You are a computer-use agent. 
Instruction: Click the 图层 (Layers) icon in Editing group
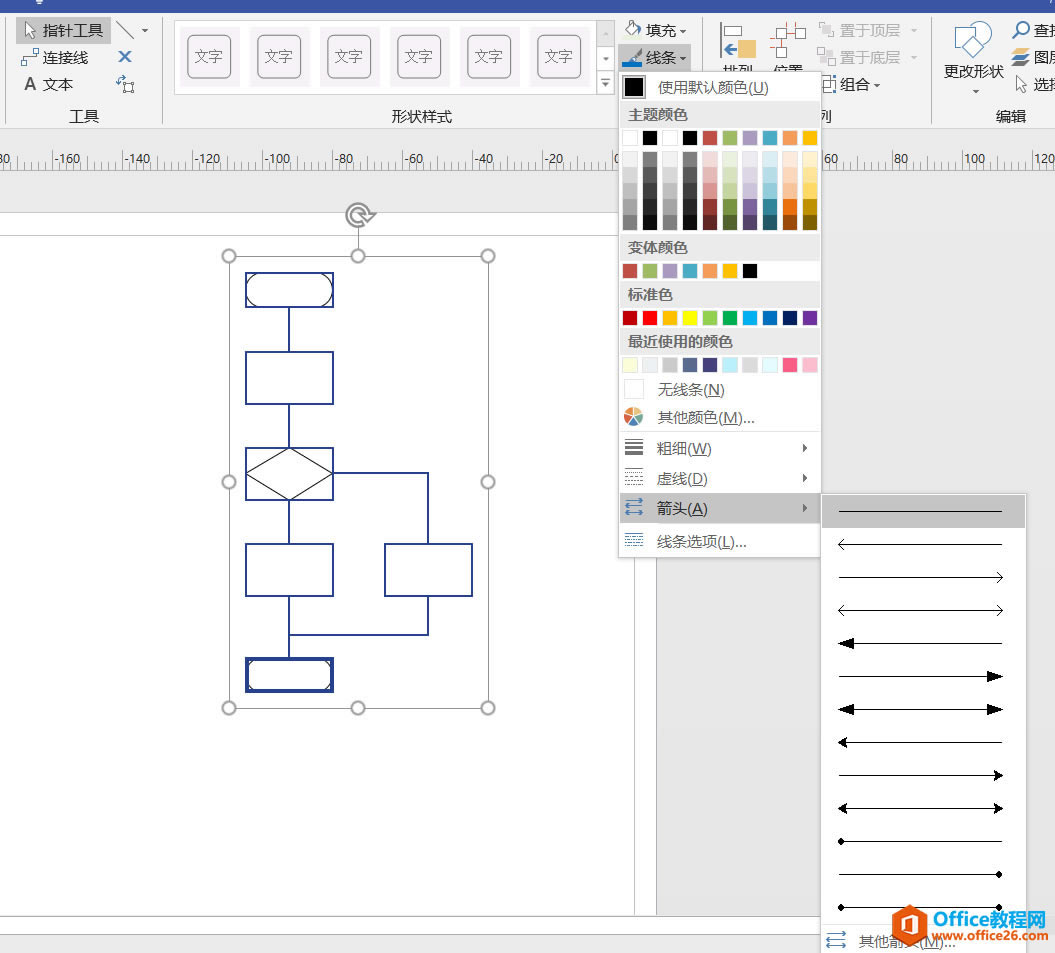pyautogui.click(x=1020, y=57)
